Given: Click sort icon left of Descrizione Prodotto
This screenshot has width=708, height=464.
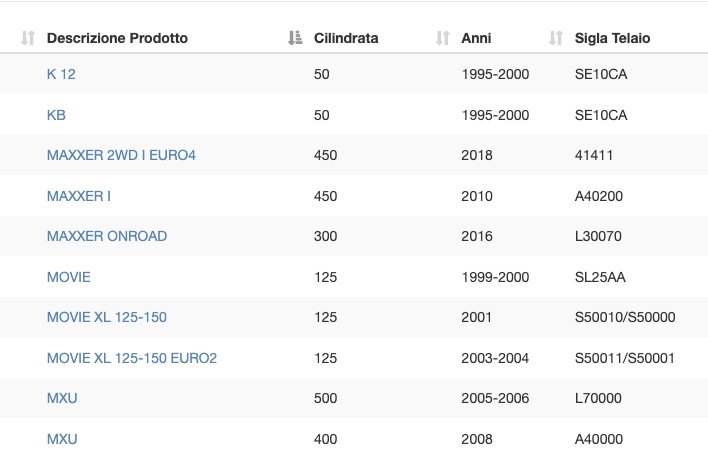Looking at the screenshot, I should pyautogui.click(x=28, y=38).
